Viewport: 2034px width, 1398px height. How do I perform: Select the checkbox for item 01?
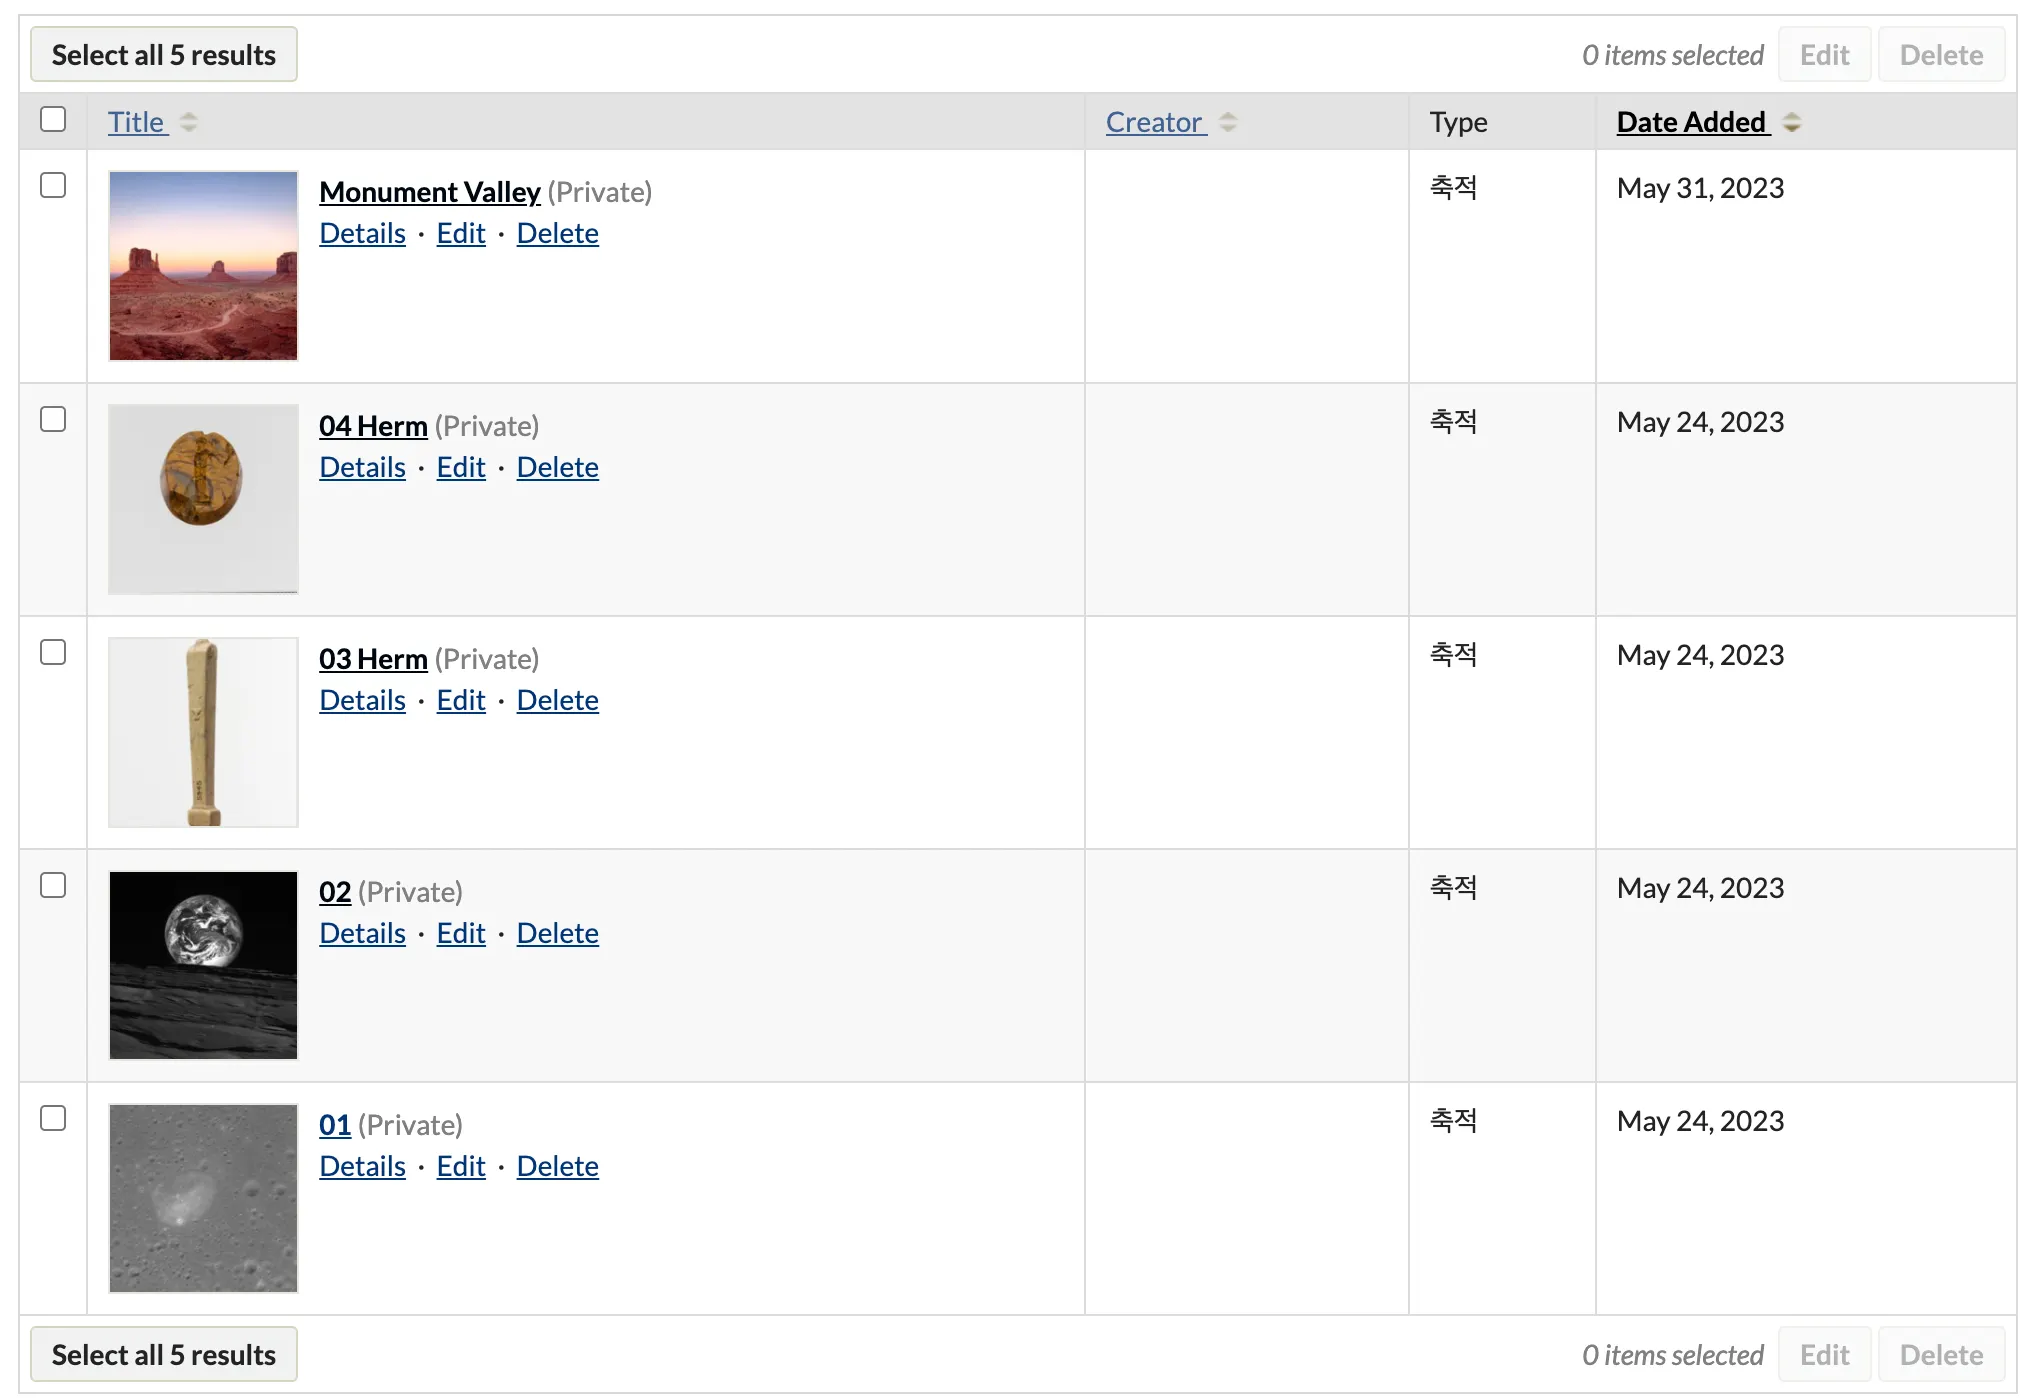(53, 1118)
